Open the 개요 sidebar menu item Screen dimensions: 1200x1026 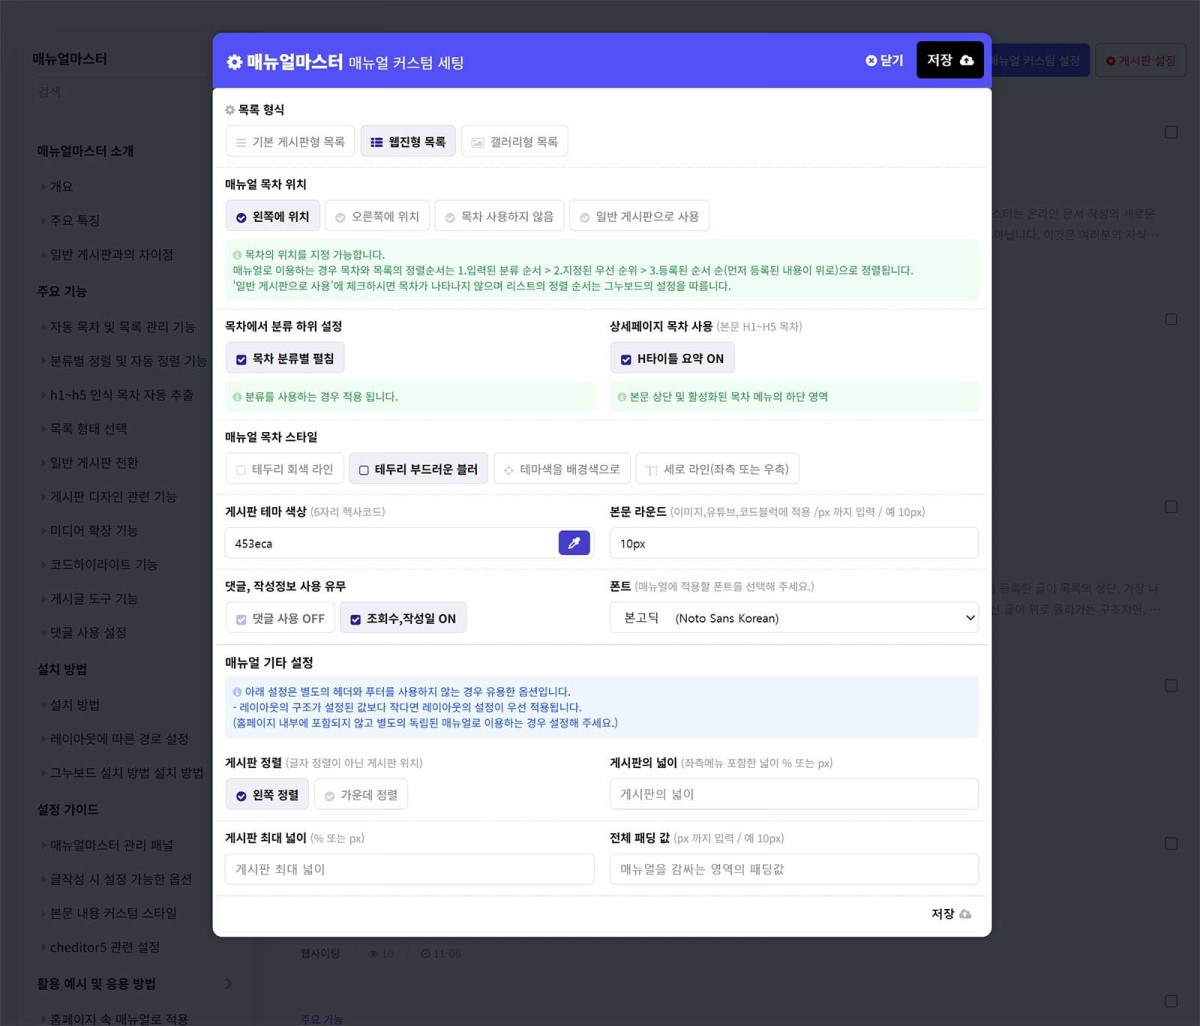pyautogui.click(x=62, y=186)
